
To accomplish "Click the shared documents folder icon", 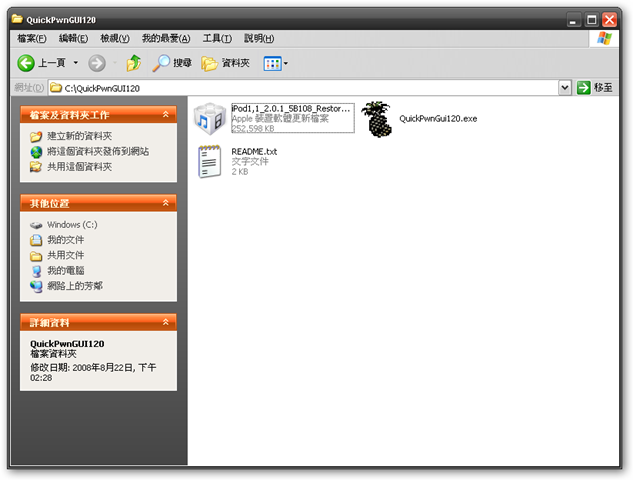I will [36, 256].
